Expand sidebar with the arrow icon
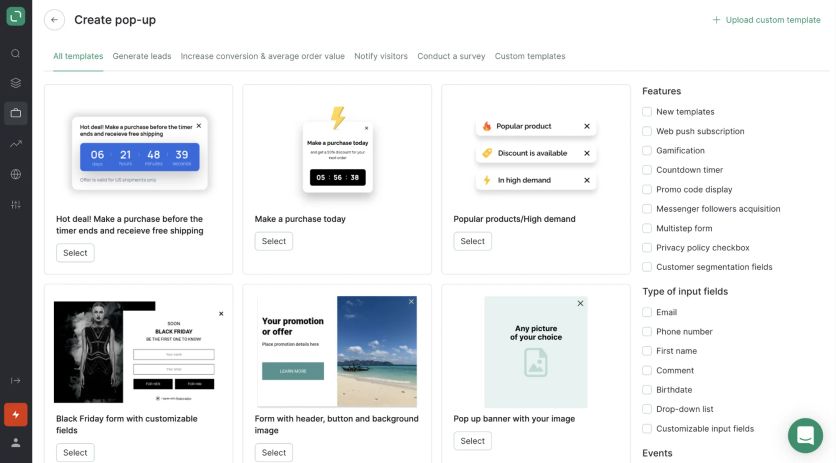836x463 pixels. [x=15, y=380]
